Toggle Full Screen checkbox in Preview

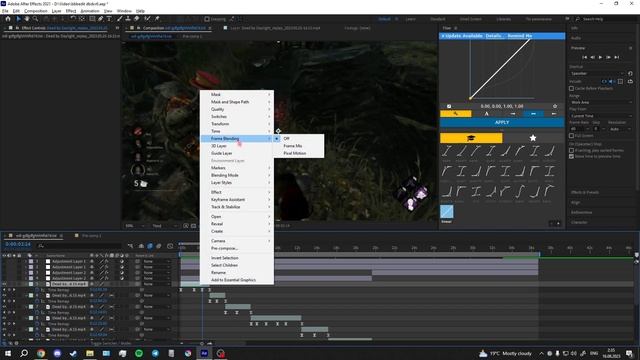(571, 136)
